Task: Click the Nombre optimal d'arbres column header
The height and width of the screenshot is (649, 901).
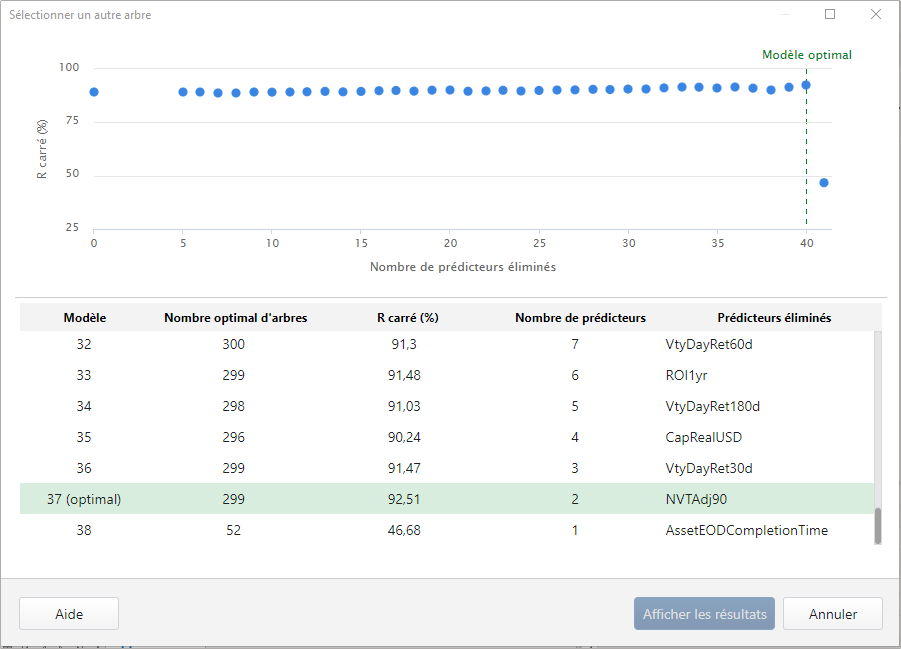Action: click(236, 317)
